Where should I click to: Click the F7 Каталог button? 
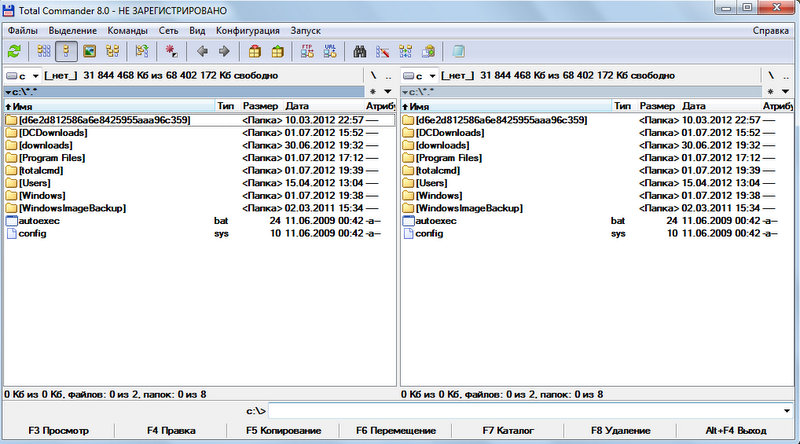(x=508, y=430)
